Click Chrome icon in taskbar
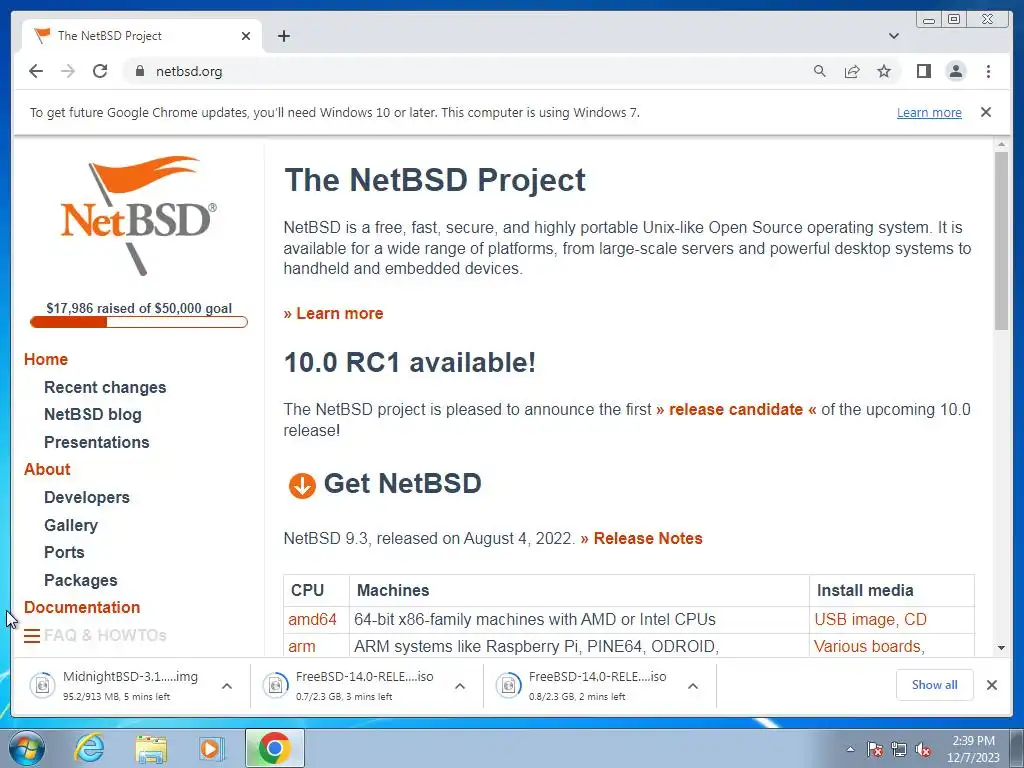 pos(274,748)
